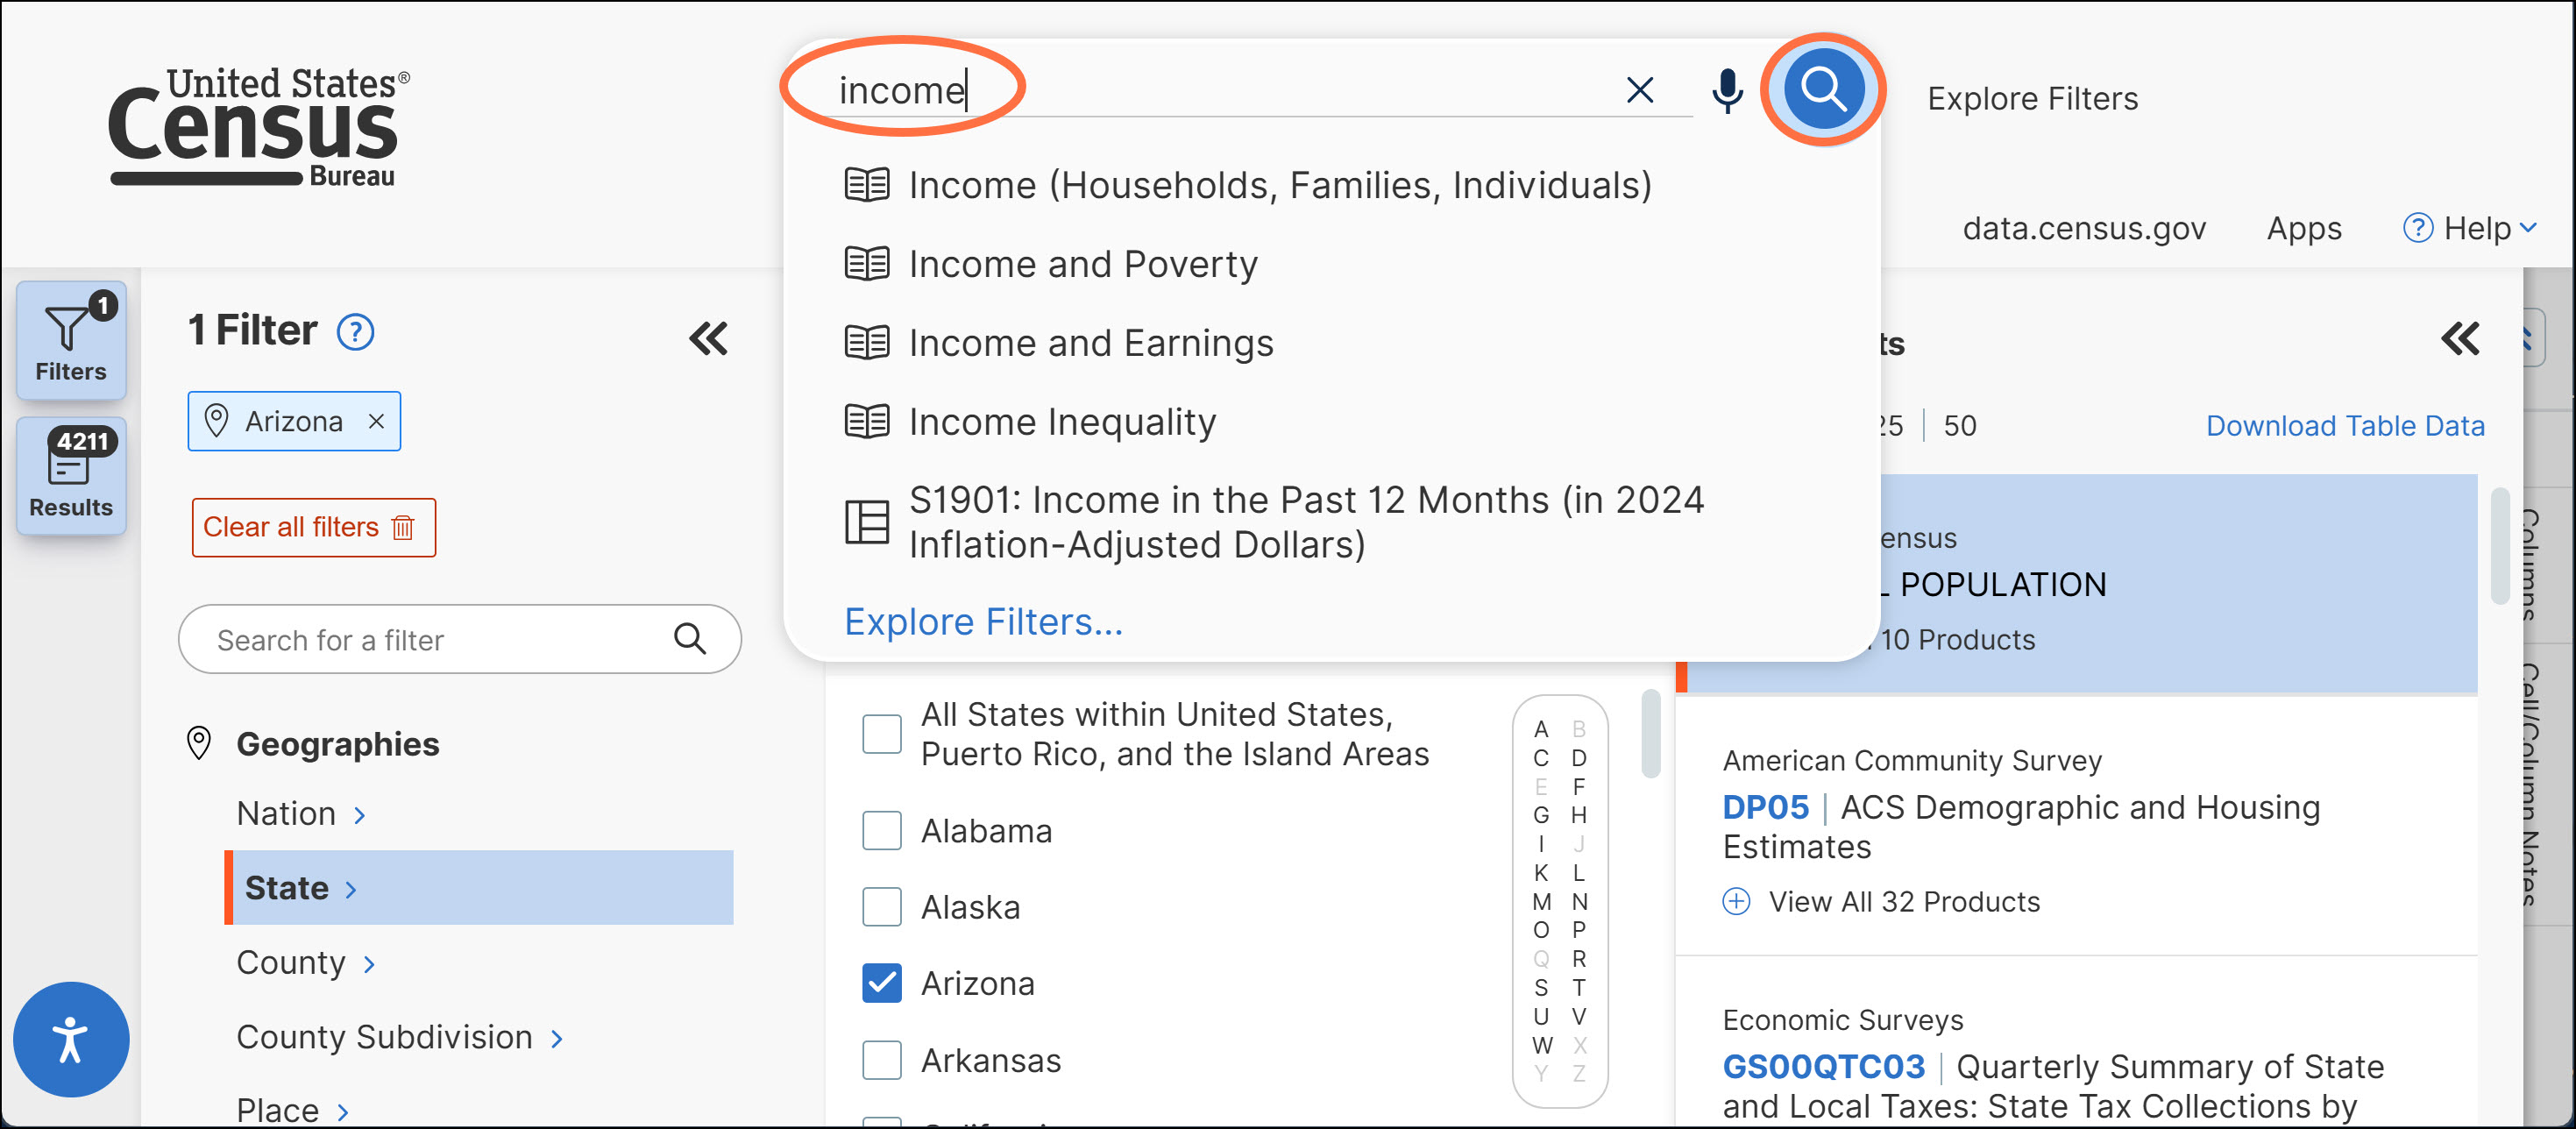Check the Alaska checkbox

[881, 907]
